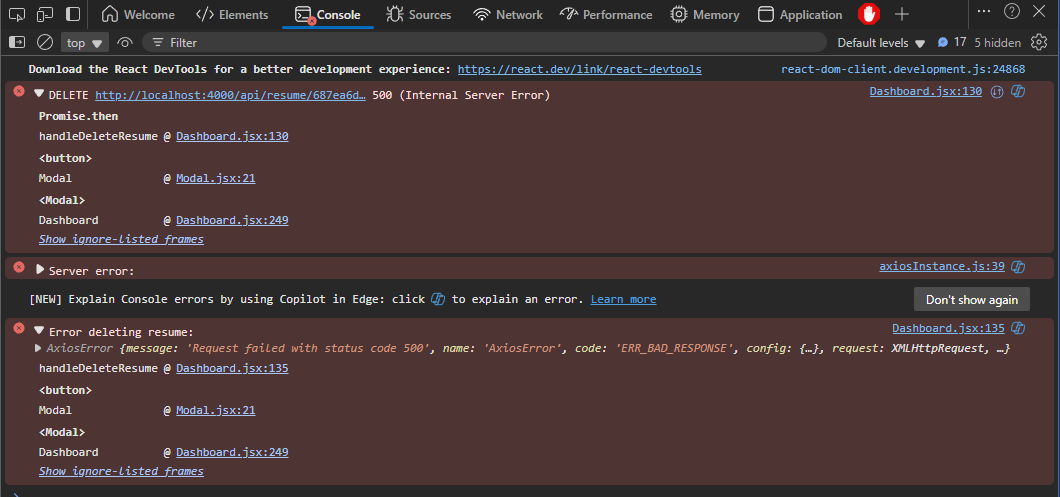
Task: Open axiosInstance.js:39 source link
Action: [942, 266]
